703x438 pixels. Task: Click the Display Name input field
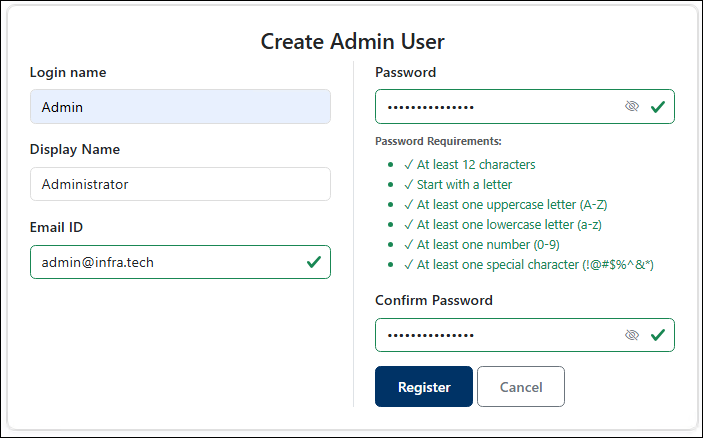180,184
